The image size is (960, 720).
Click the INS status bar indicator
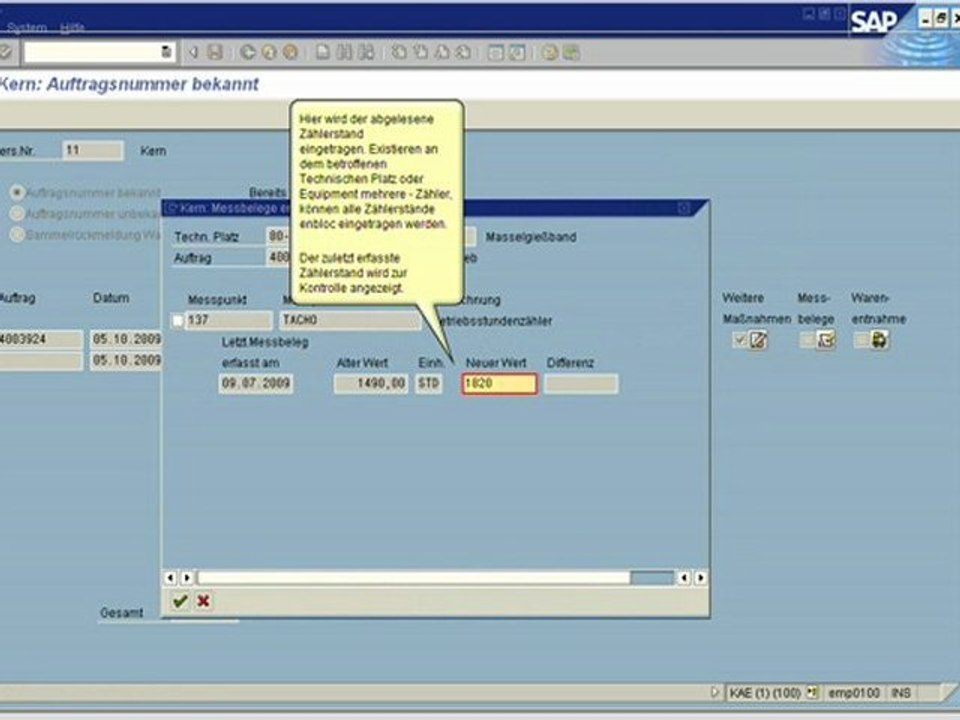(901, 693)
